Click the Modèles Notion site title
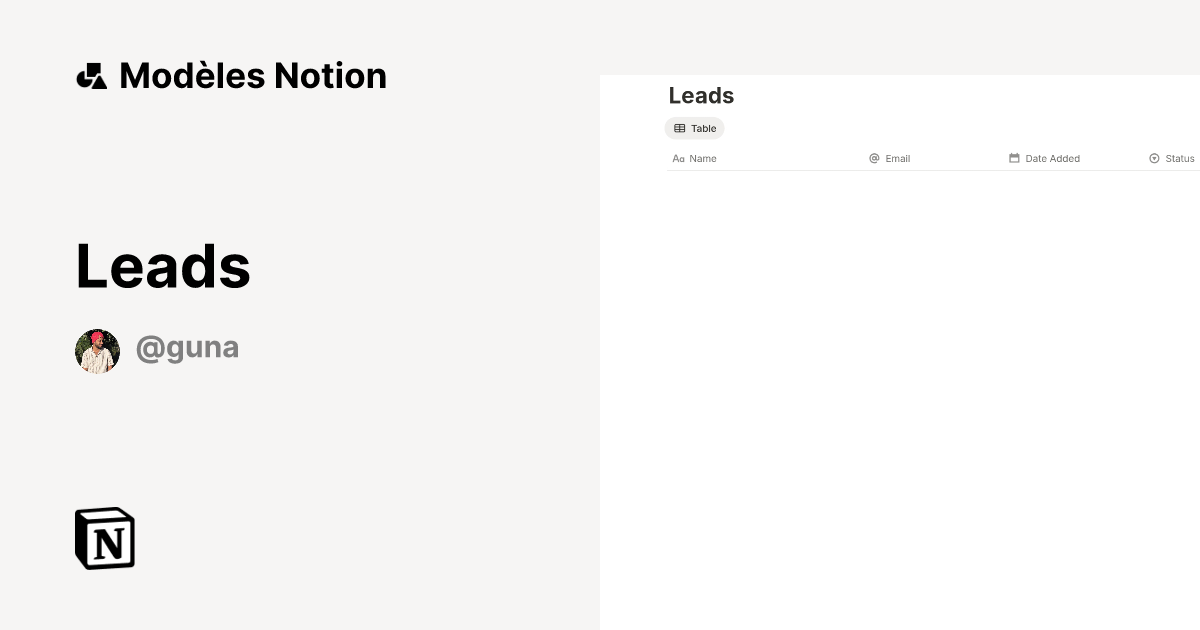Screen dimensions: 1200x630 [252, 75]
